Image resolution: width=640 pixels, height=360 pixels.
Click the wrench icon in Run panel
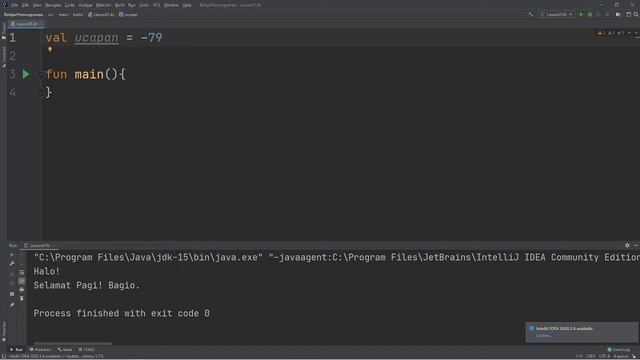pyautogui.click(x=12, y=264)
